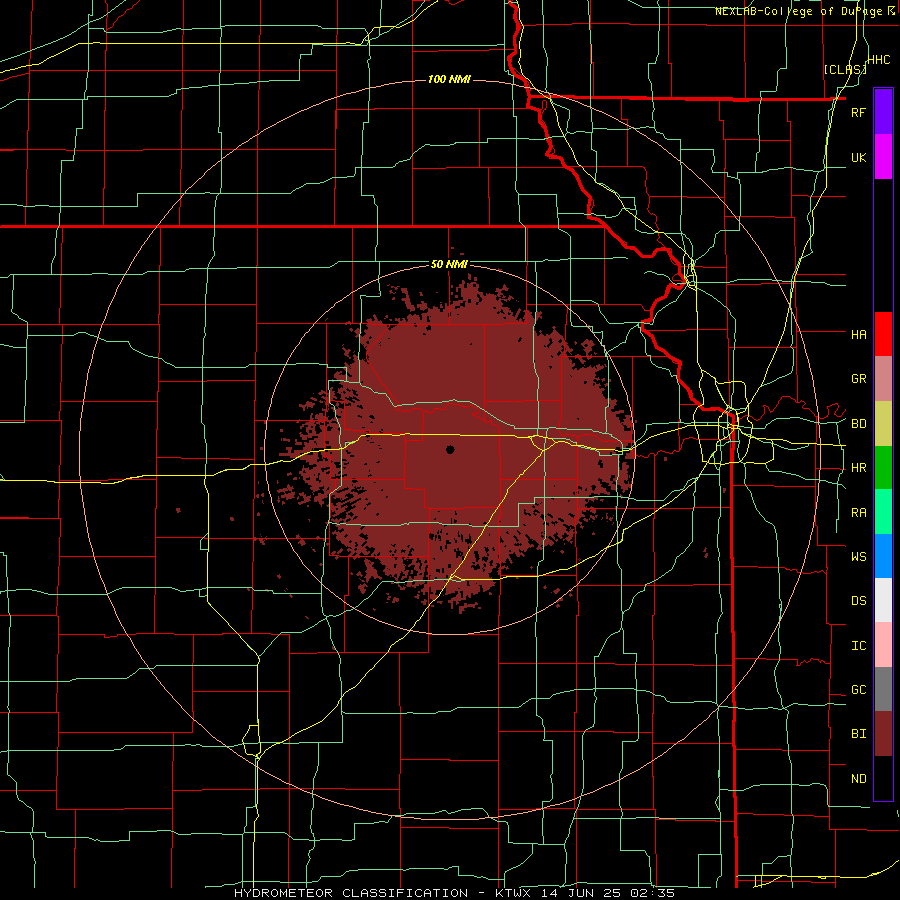Image resolution: width=900 pixels, height=900 pixels.
Task: Click the UK magenta legend swatch
Action: pos(883,157)
